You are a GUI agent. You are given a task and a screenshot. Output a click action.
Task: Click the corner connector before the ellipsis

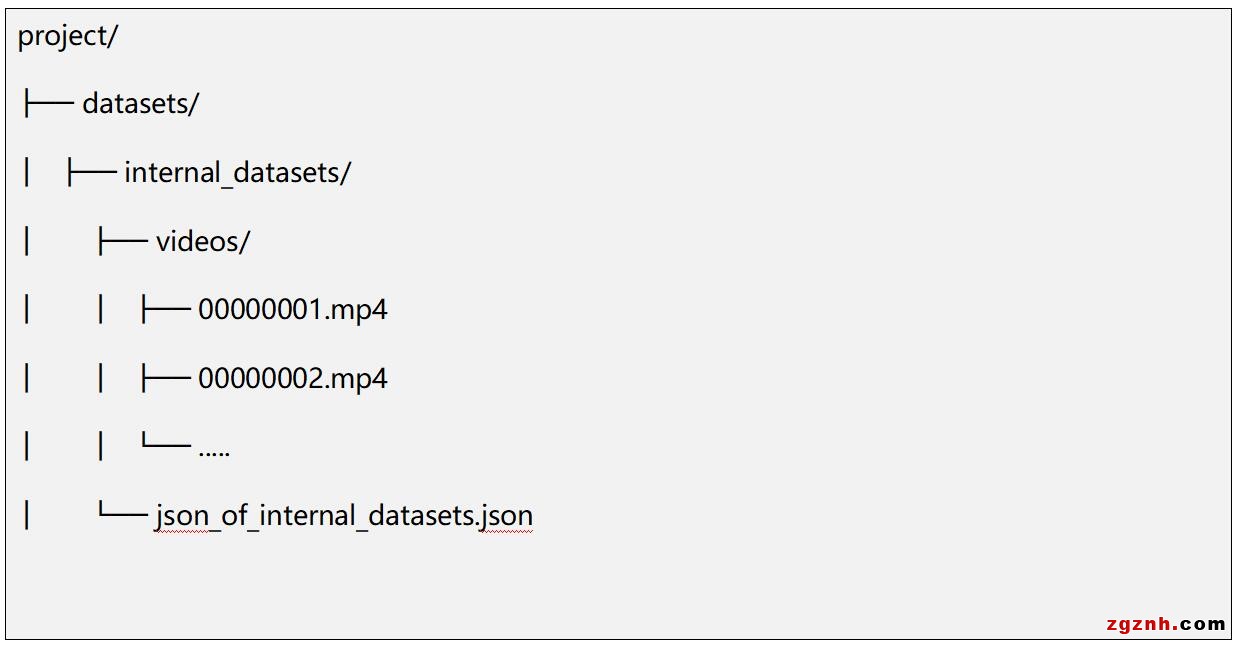pos(166,445)
